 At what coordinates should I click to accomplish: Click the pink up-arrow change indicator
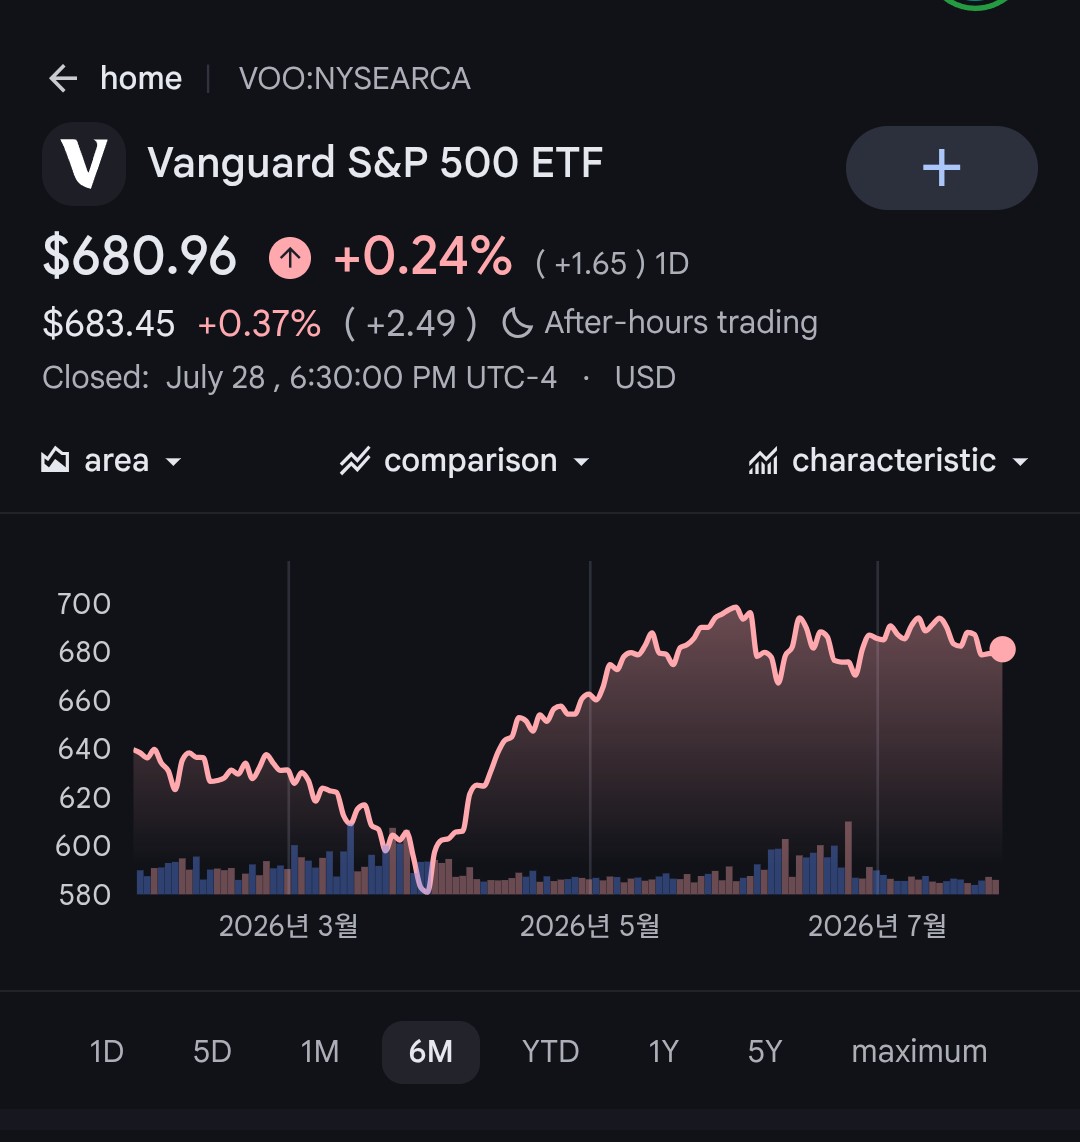coord(290,257)
